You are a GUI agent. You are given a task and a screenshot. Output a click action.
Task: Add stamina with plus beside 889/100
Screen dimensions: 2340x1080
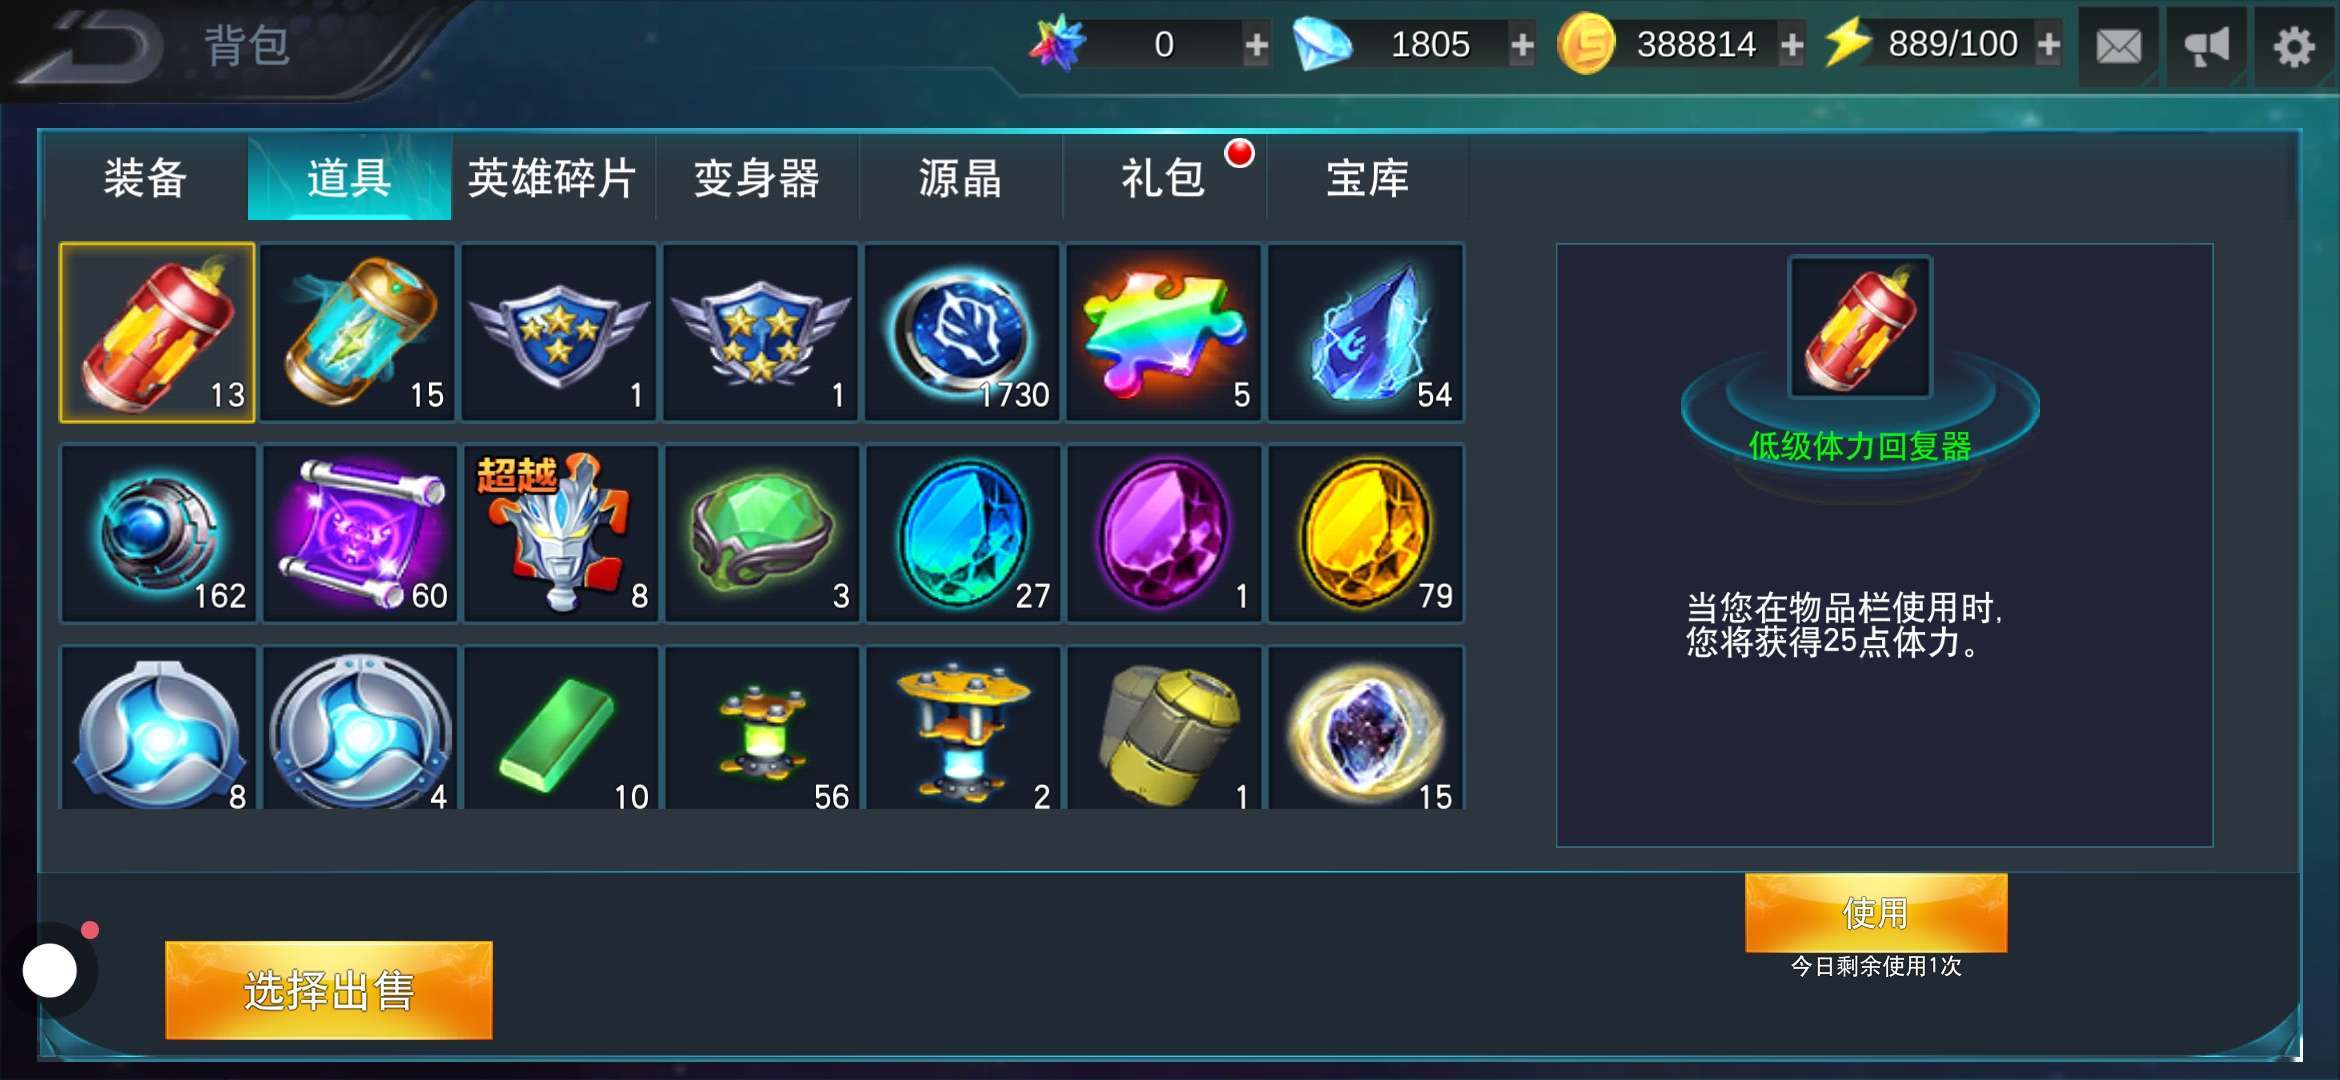pyautogui.click(x=2048, y=45)
